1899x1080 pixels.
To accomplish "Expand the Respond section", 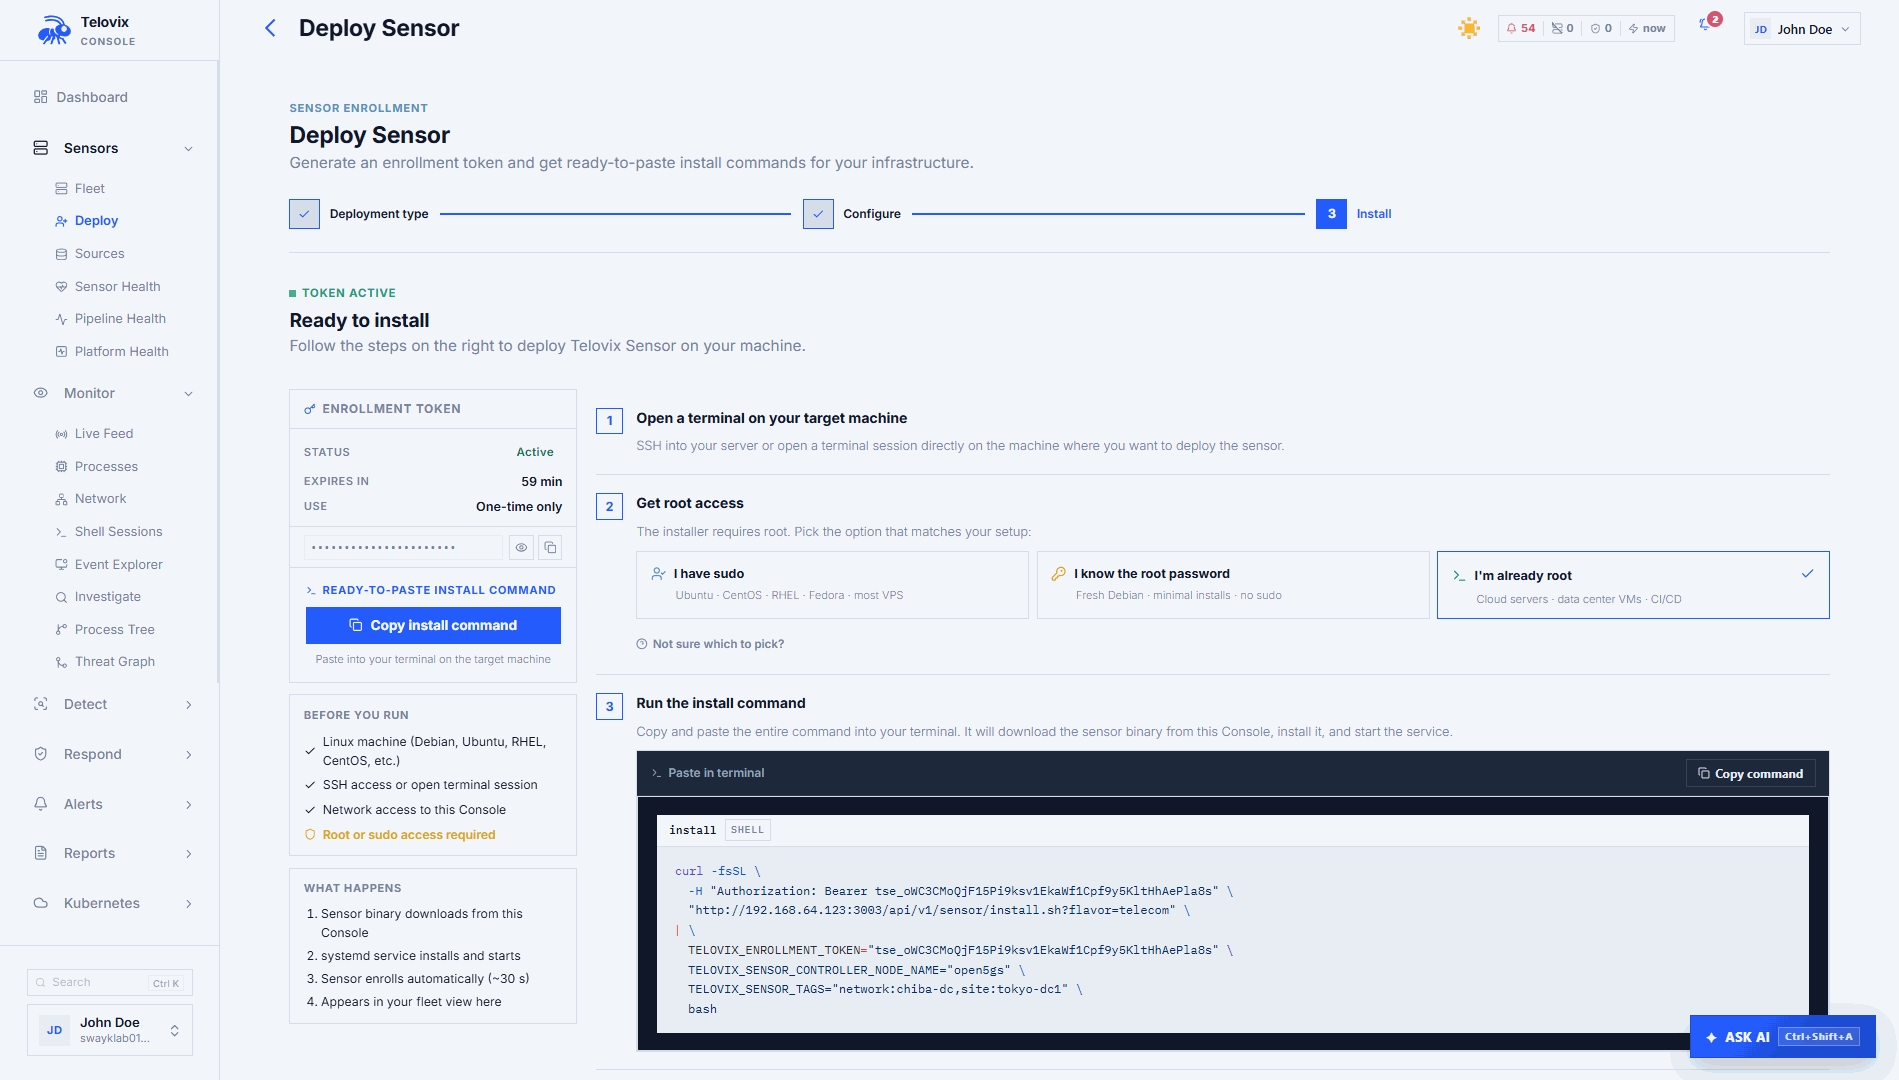I will click(113, 754).
